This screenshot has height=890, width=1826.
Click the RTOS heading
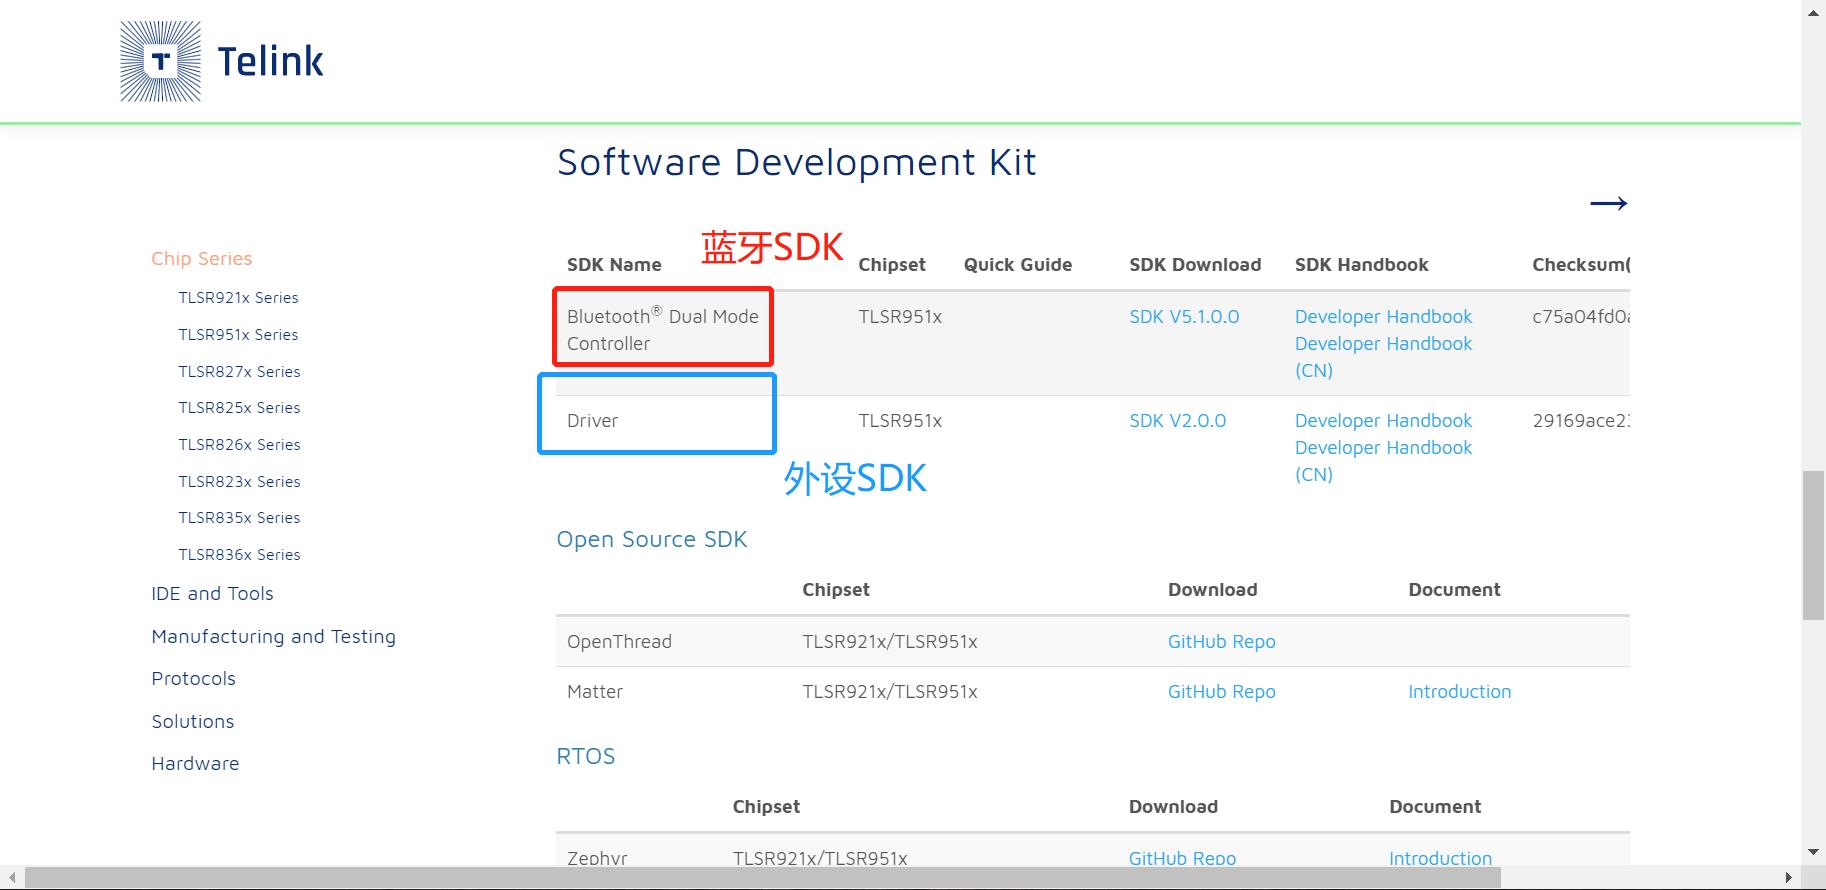586,757
